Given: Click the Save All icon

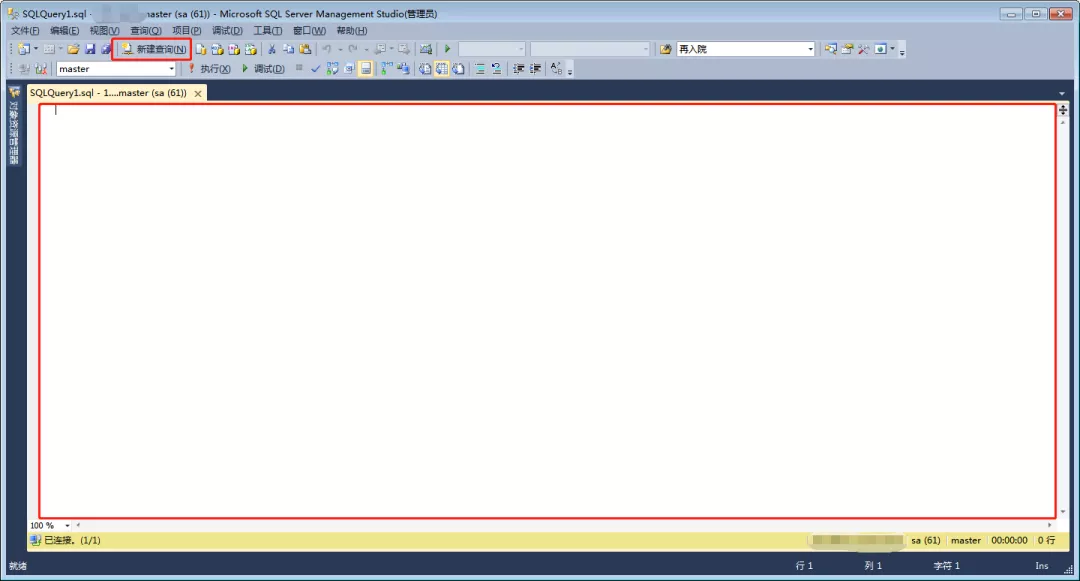Looking at the screenshot, I should pyautogui.click(x=105, y=49).
